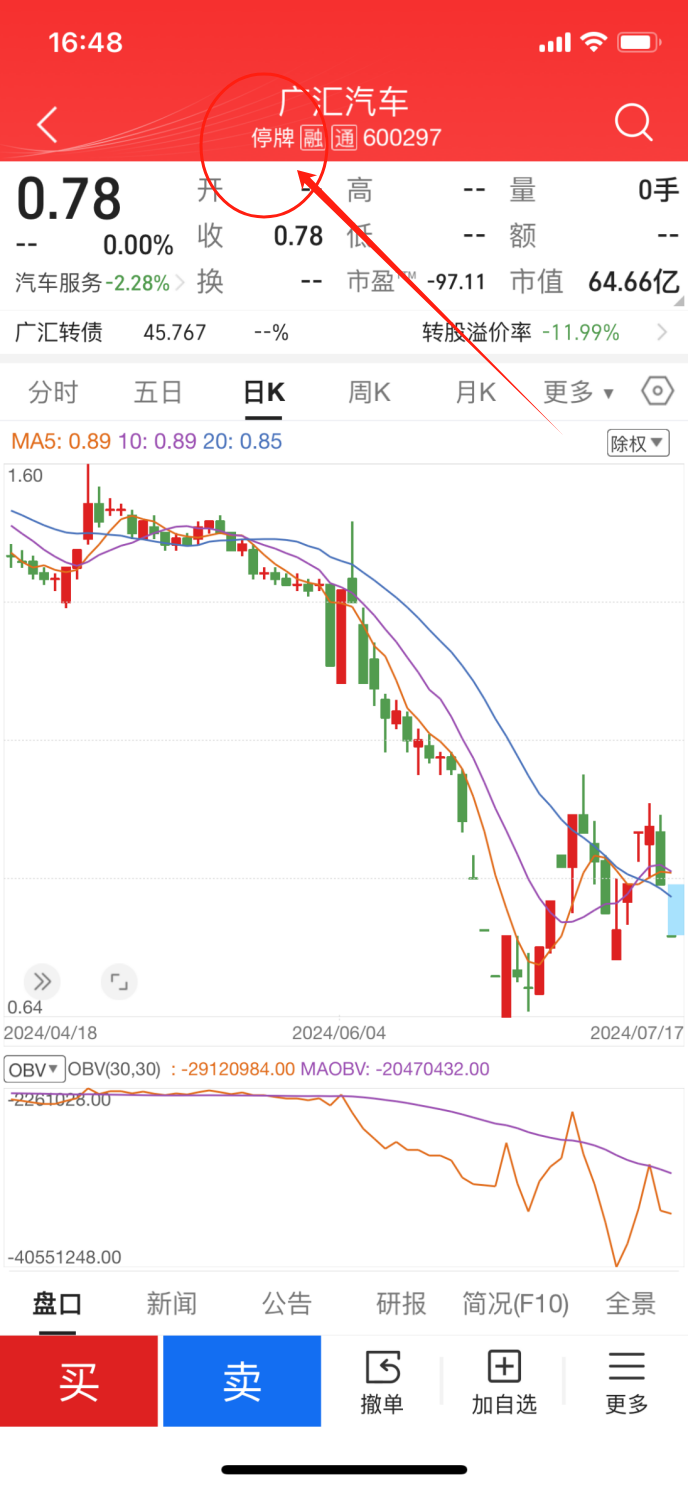The image size is (688, 1489).
Task: Tap the 2024/07/17 date label
Action: [x=636, y=1032]
